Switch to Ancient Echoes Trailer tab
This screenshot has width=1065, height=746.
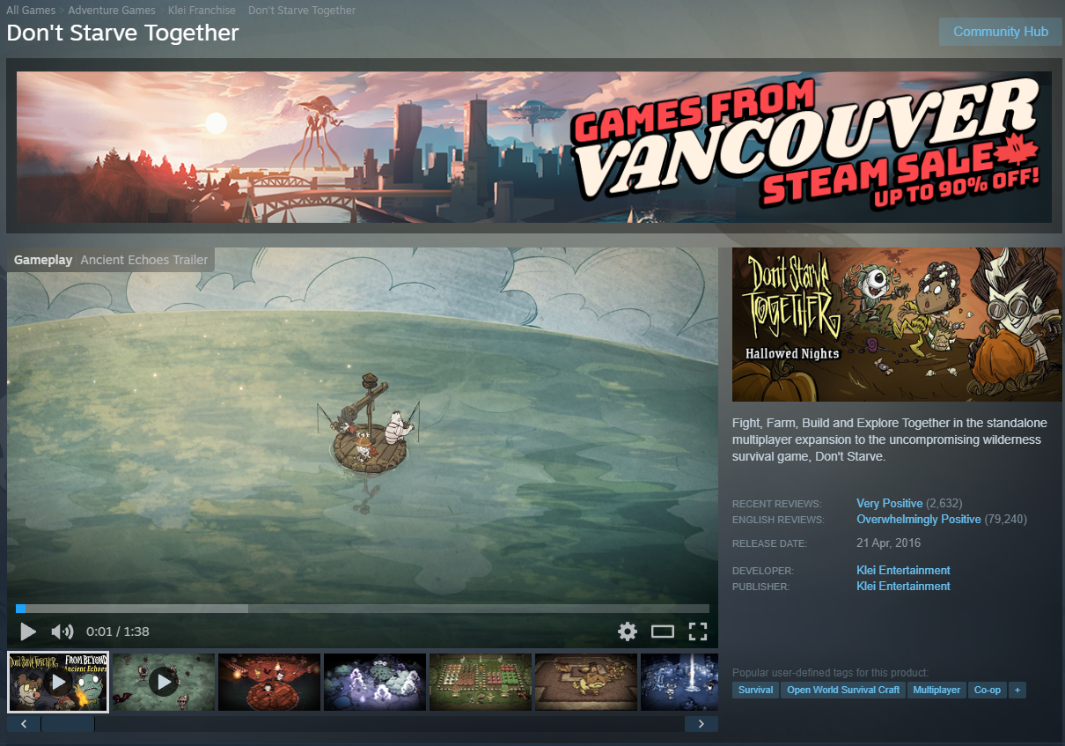coord(144,260)
